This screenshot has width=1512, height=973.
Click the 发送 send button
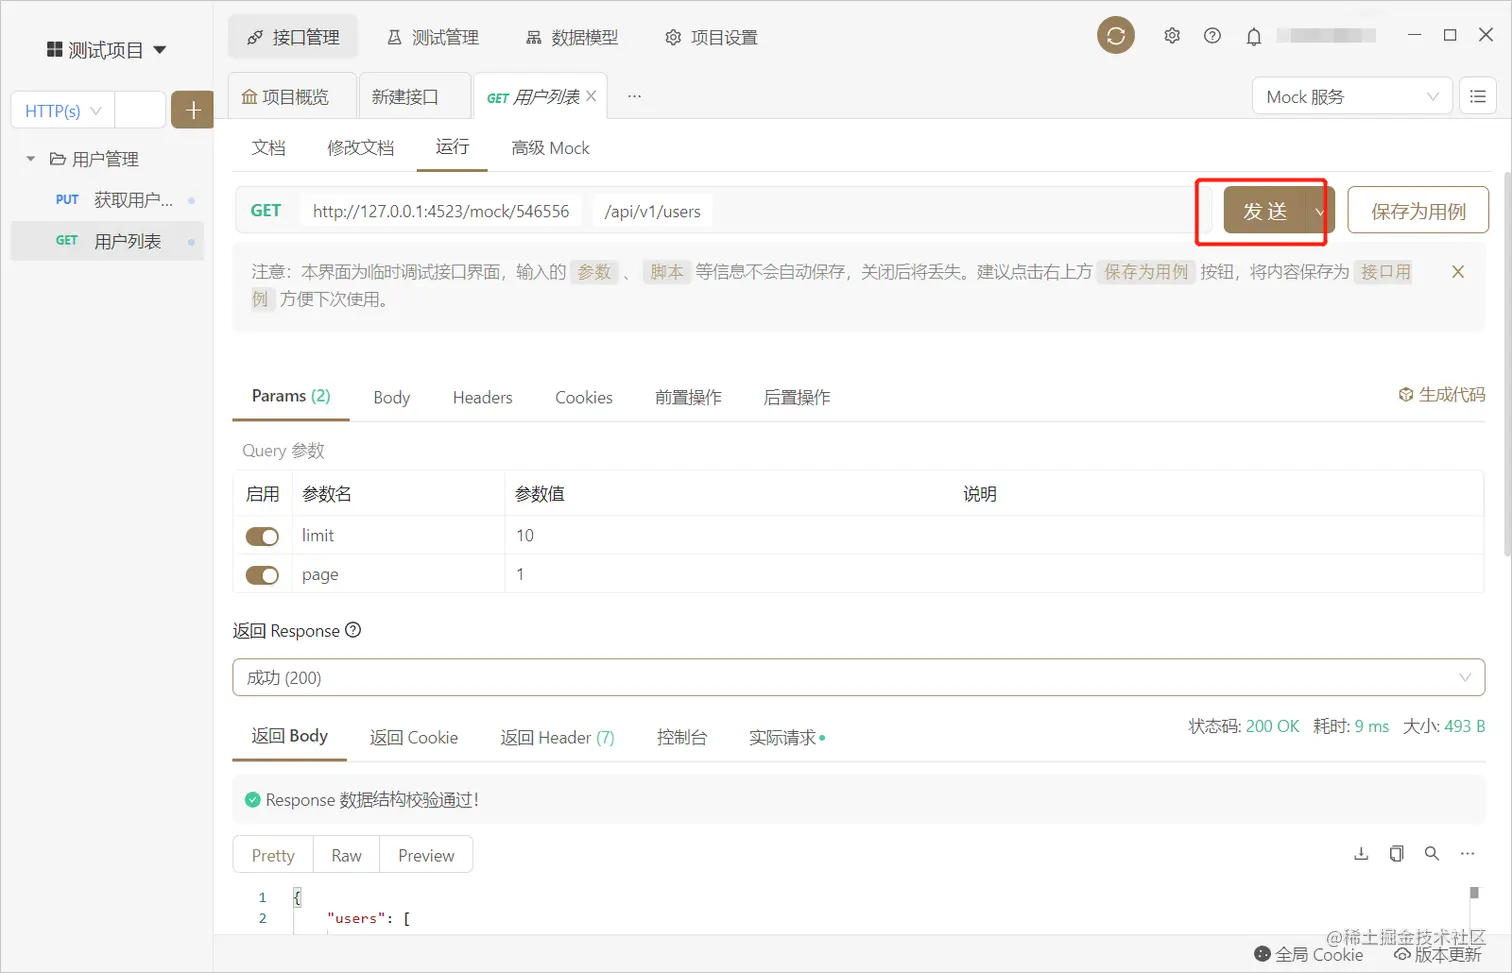pos(1265,211)
